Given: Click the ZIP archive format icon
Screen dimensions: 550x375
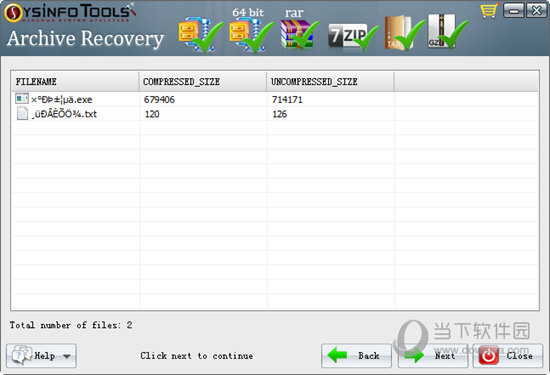Looking at the screenshot, I should coord(200,35).
